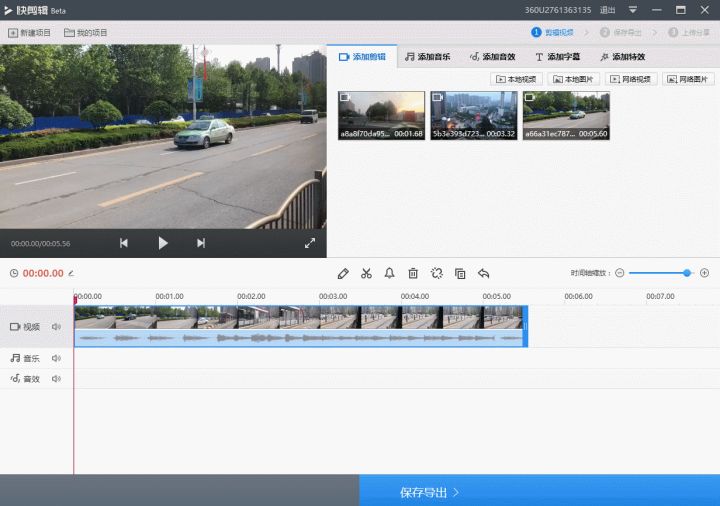Mute the 音效 track
This screenshot has height=506, width=720.
pos(57,379)
